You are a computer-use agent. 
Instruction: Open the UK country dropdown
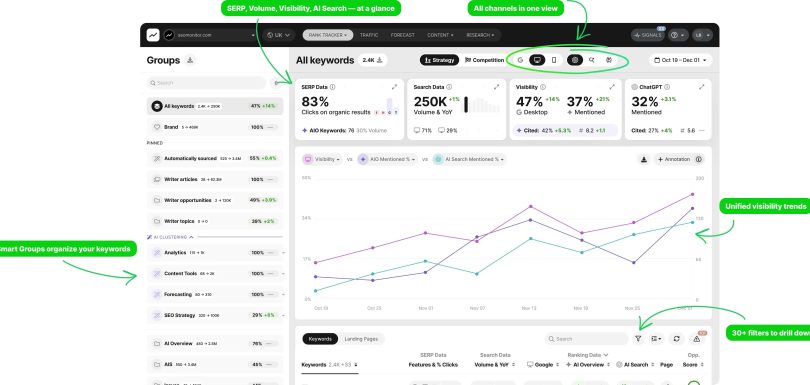tap(278, 35)
